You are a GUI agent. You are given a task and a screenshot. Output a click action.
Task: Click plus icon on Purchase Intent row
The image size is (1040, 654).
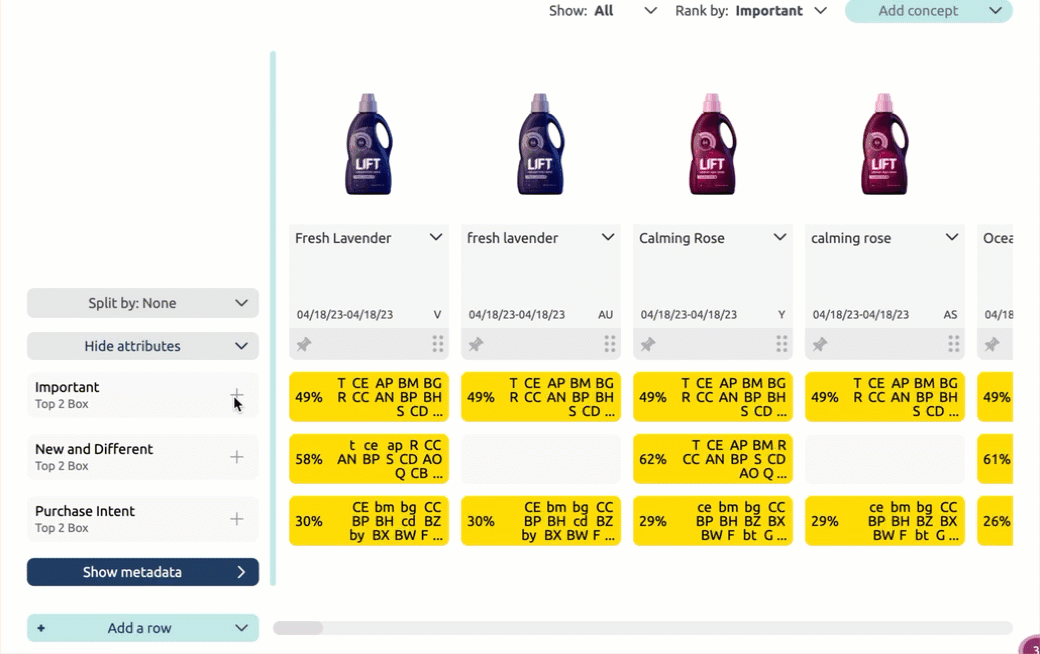(x=237, y=519)
